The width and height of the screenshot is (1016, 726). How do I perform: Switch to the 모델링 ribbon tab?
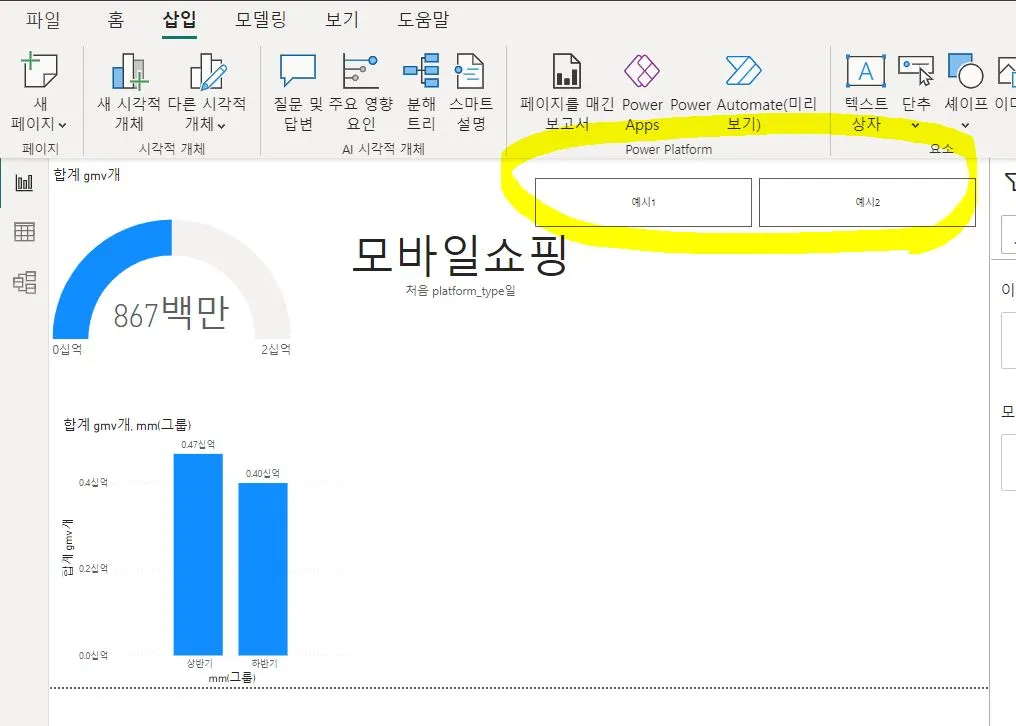click(260, 19)
